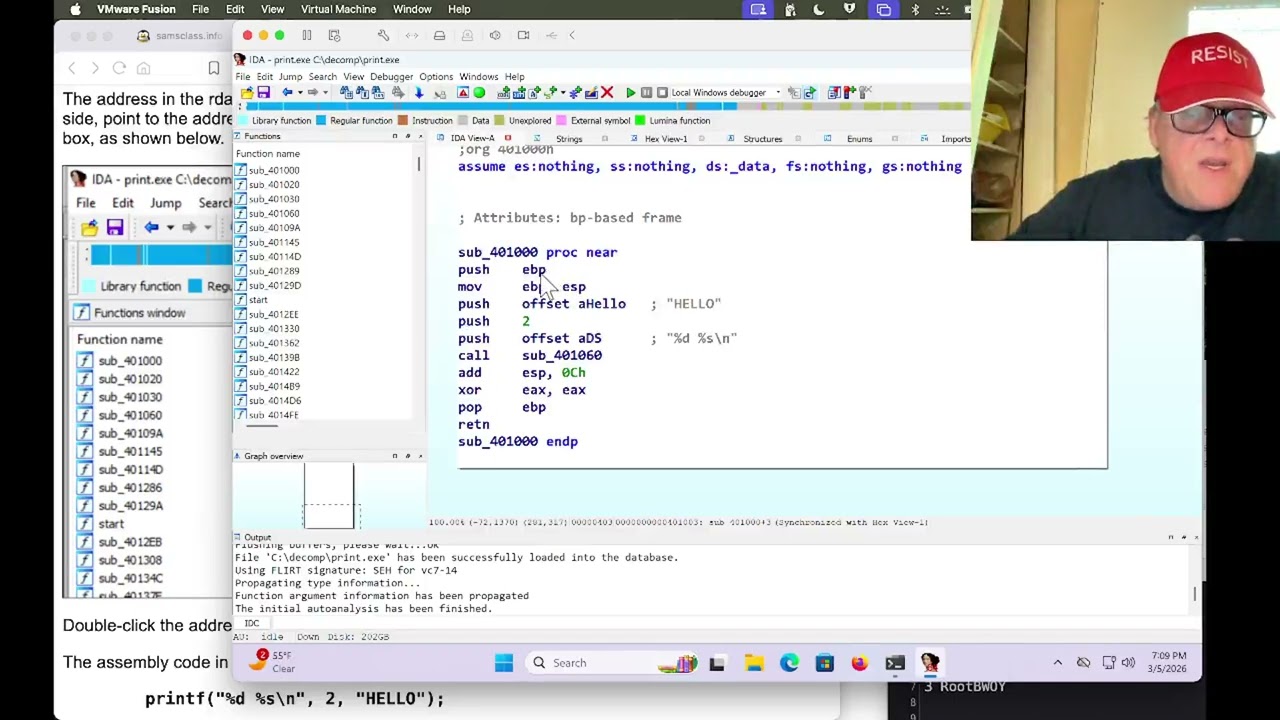Switch to the Strings tab
This screenshot has height=720, width=1280.
[568, 139]
